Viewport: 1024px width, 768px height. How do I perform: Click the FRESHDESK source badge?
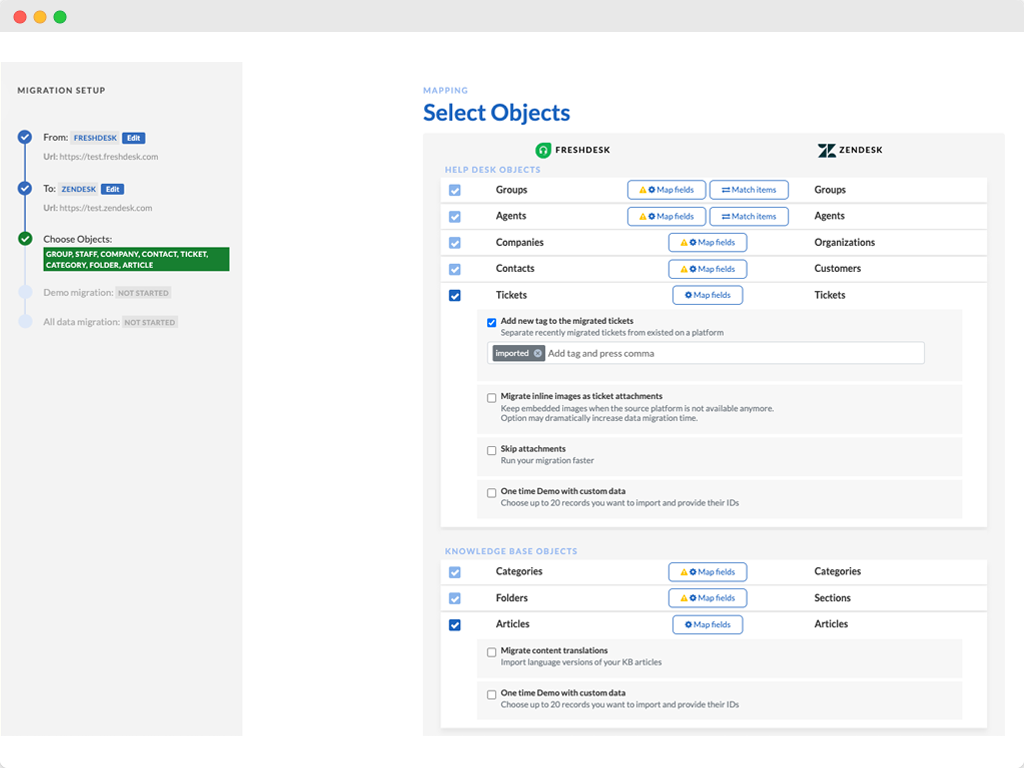point(95,138)
